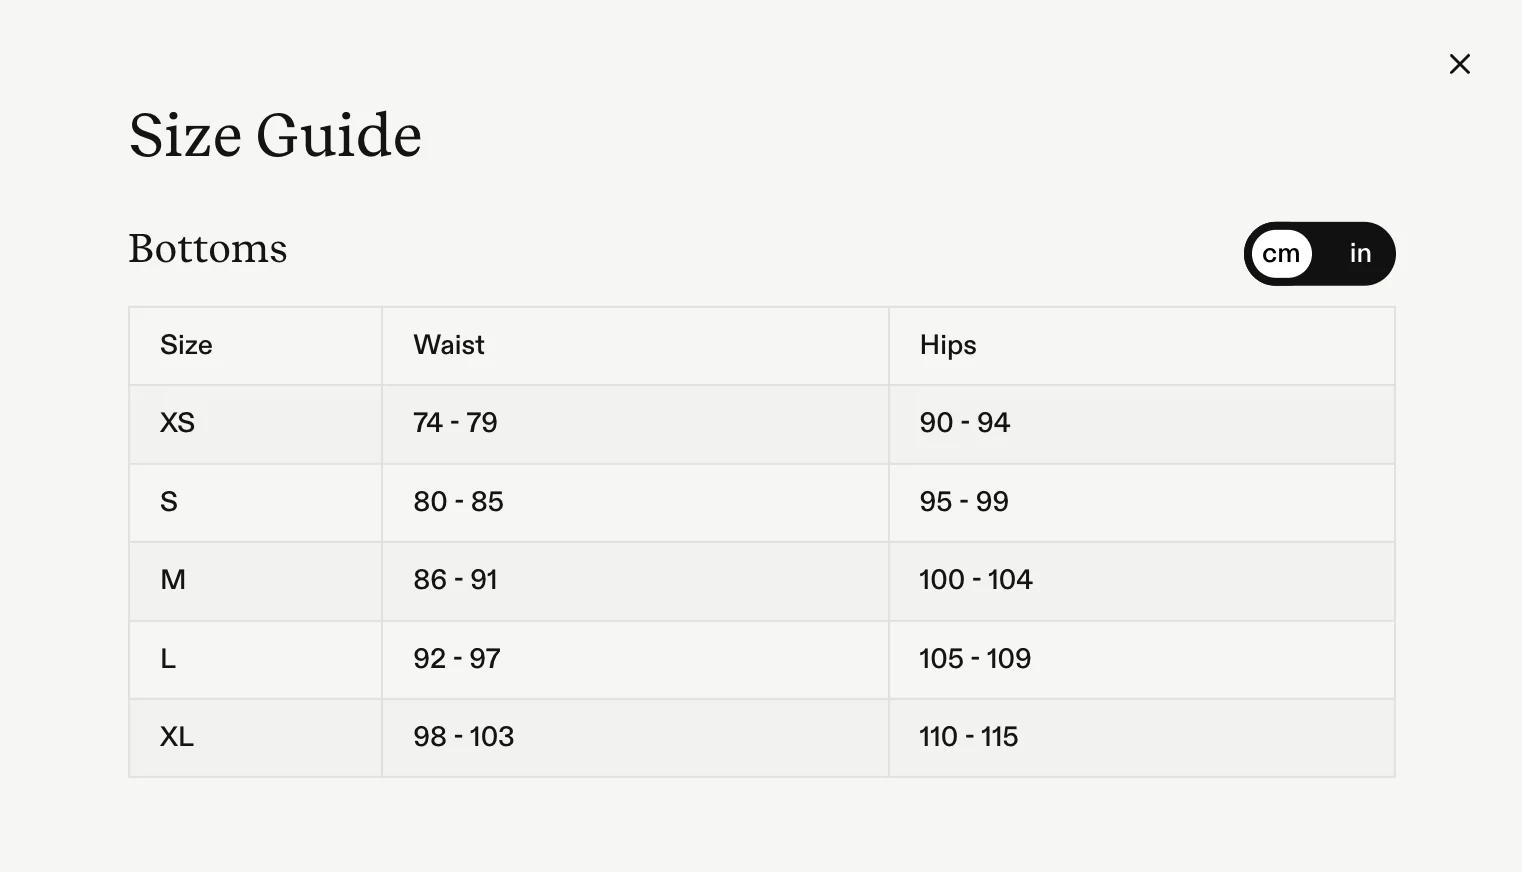Select the XL size row label

pos(177,737)
